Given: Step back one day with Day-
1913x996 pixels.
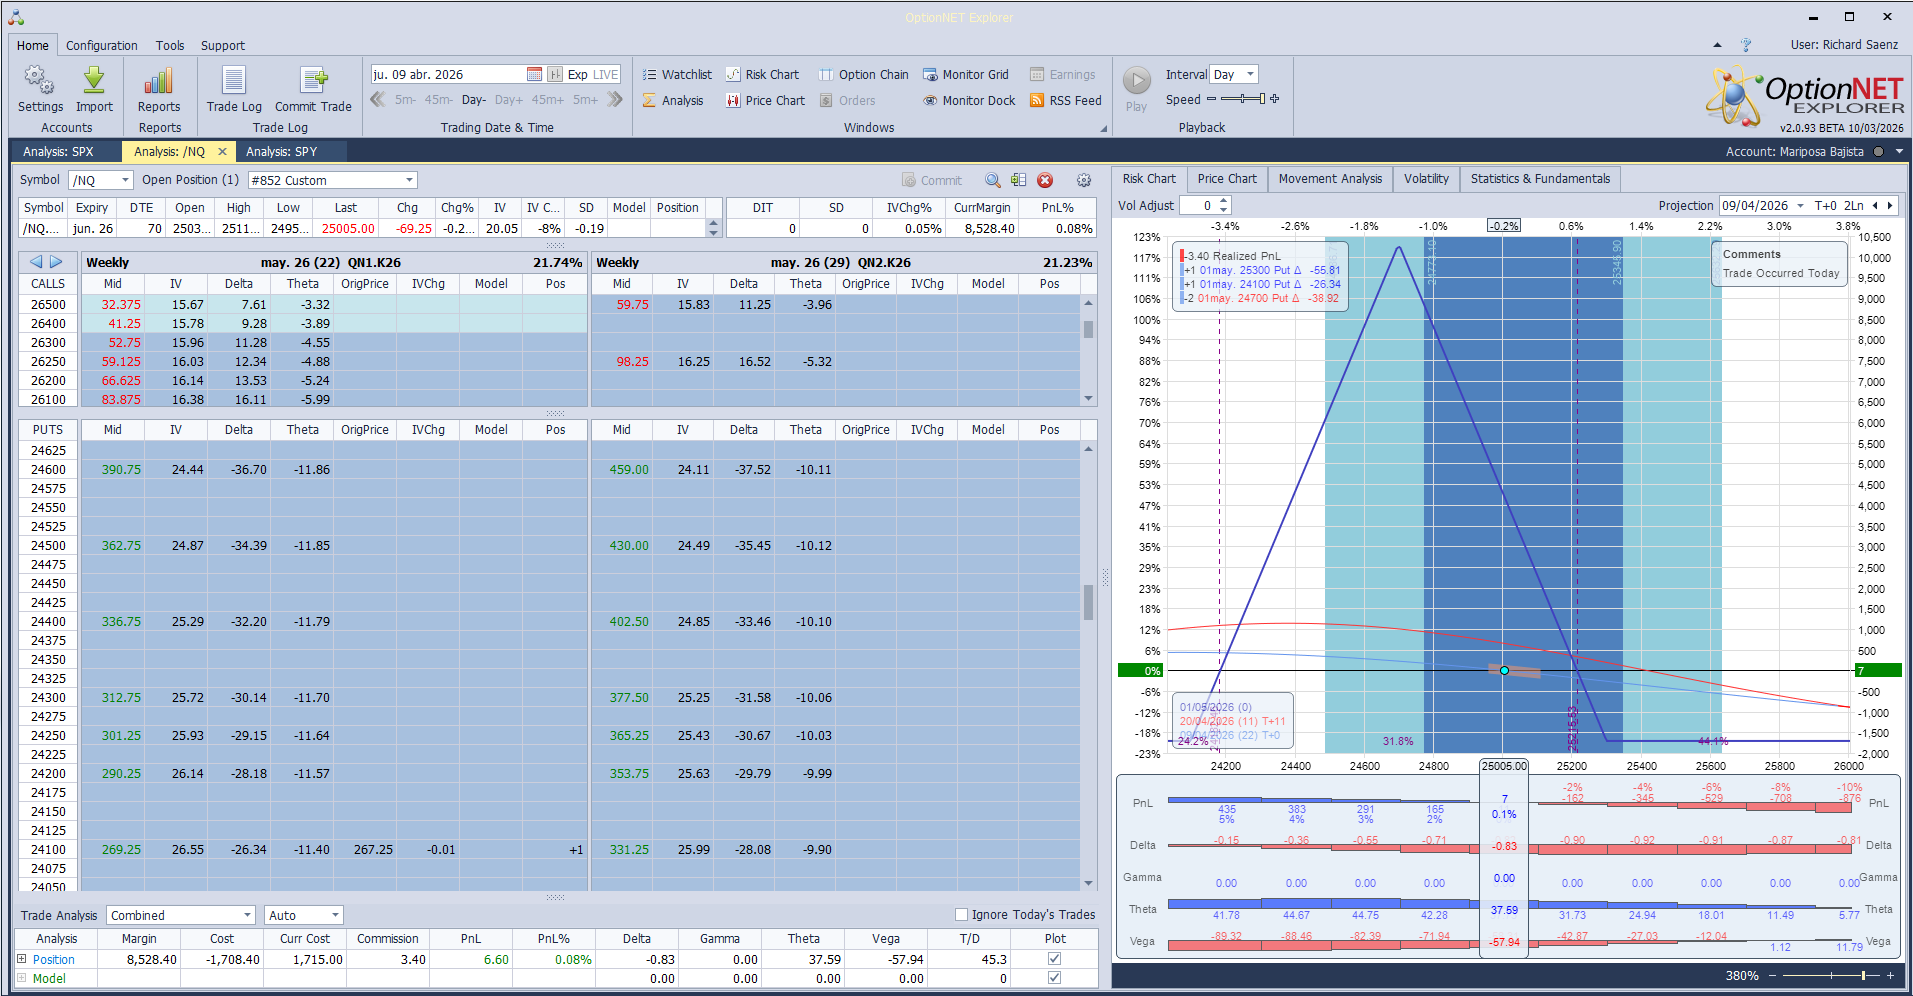Looking at the screenshot, I should [x=474, y=100].
